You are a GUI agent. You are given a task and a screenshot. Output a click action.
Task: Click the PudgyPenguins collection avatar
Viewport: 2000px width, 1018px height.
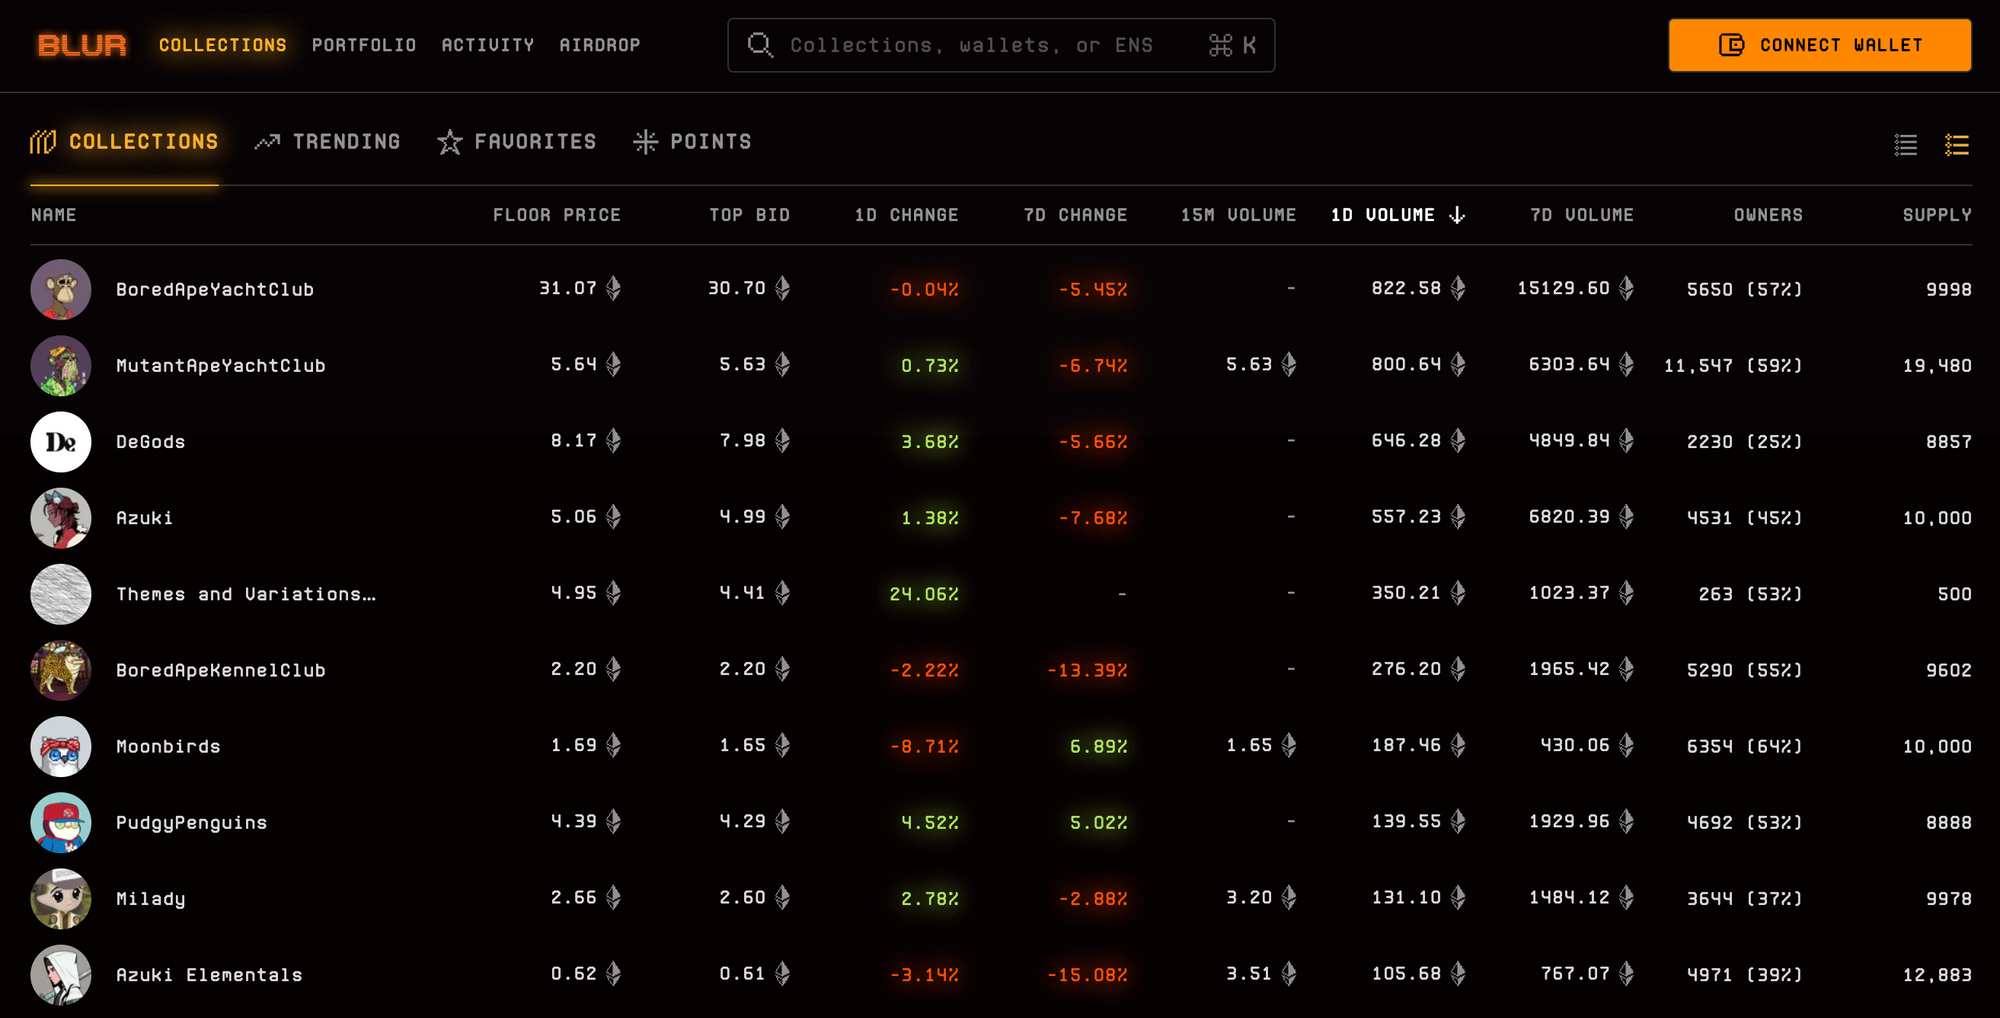tap(61, 823)
